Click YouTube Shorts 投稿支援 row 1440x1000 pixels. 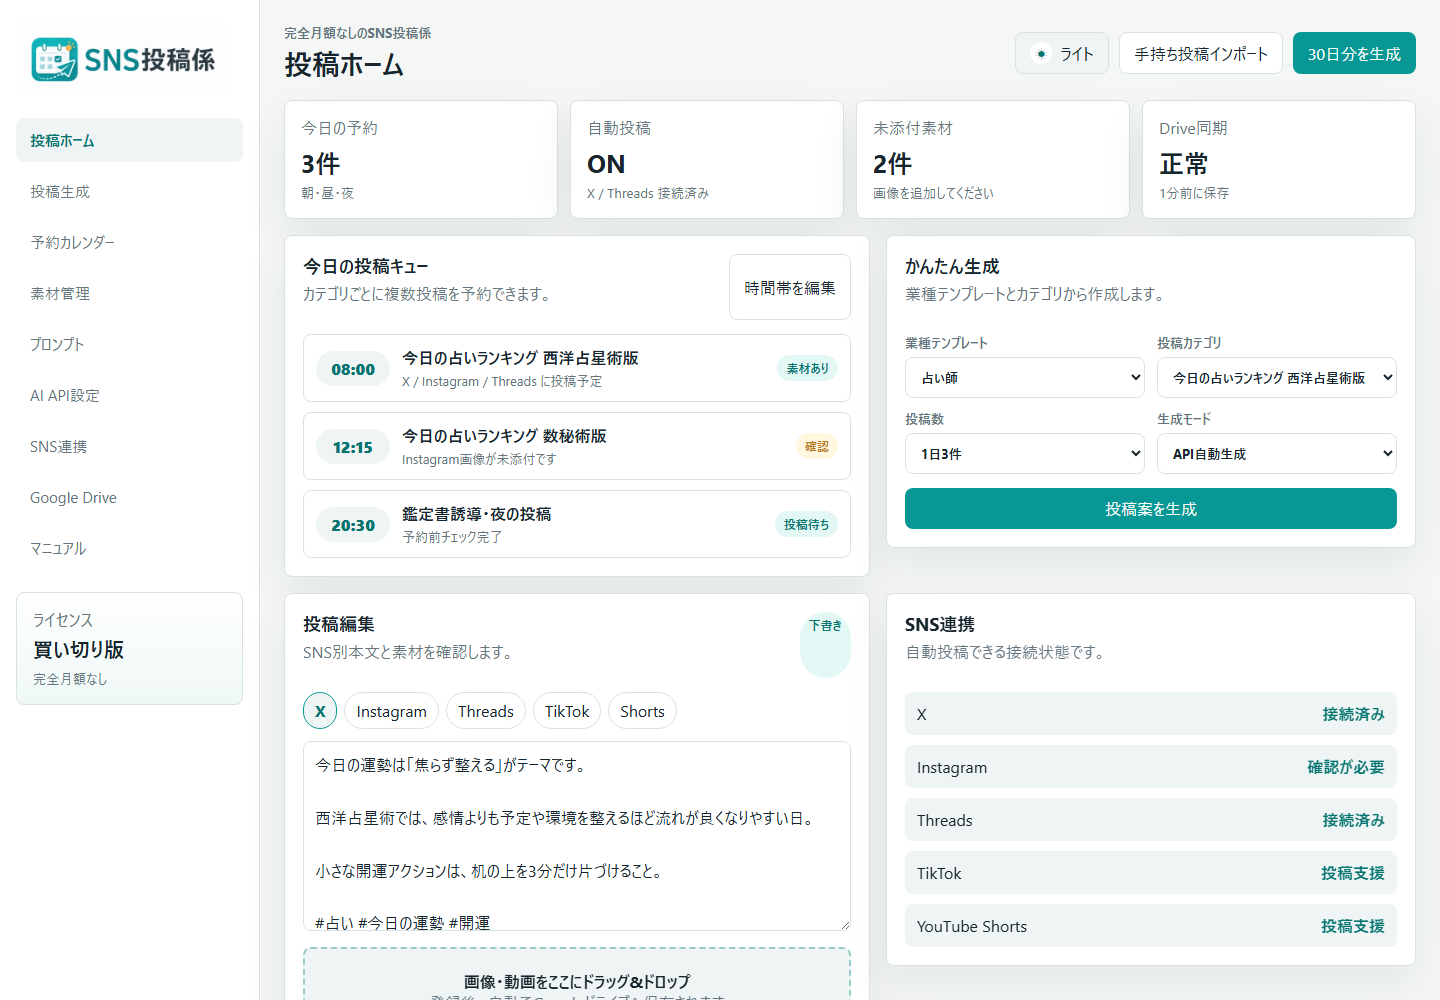[x=1151, y=926]
